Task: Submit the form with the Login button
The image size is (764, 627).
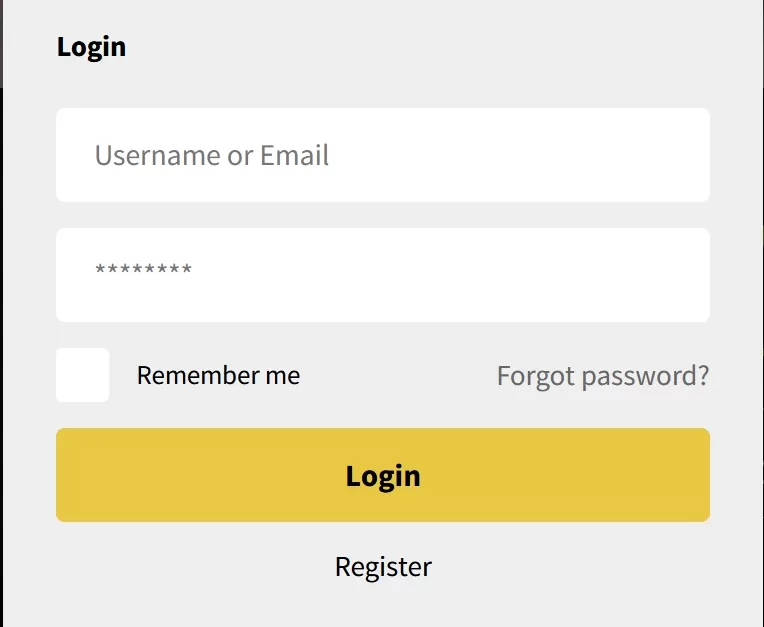Action: click(382, 475)
